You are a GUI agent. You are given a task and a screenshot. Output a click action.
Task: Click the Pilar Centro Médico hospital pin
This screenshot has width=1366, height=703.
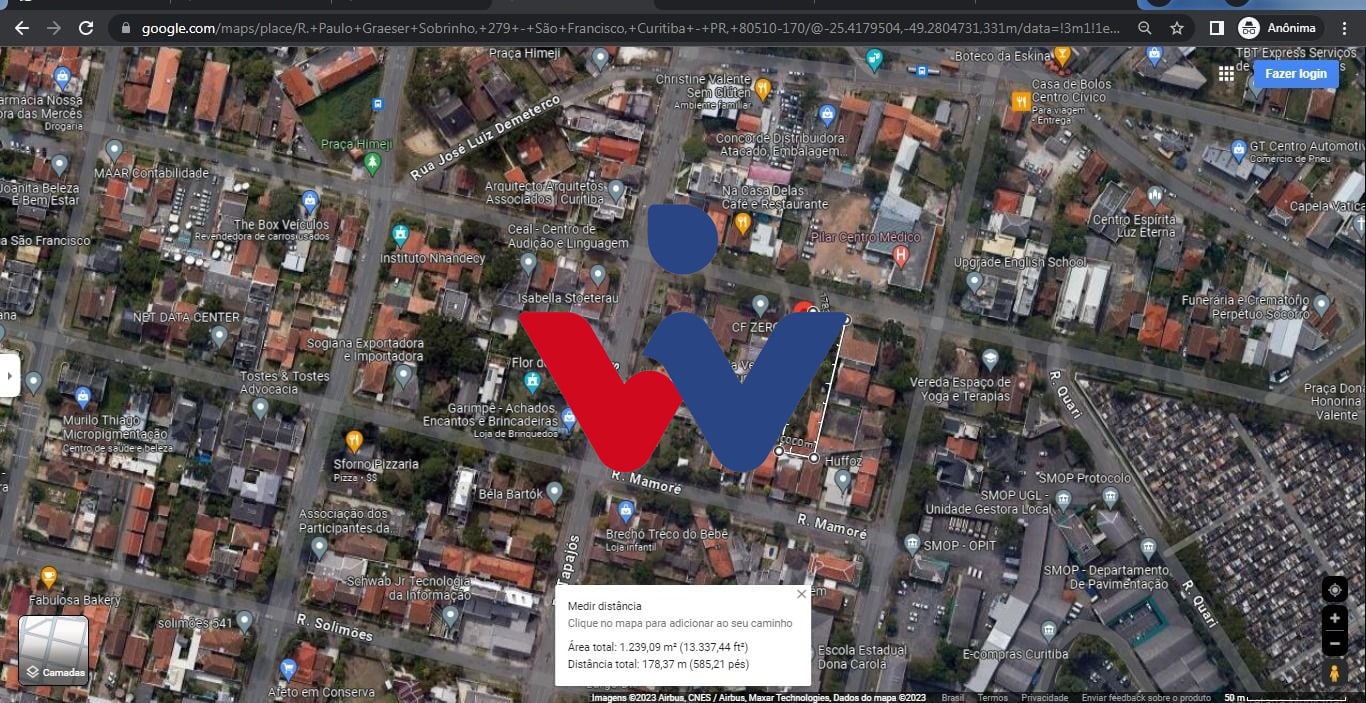(901, 256)
